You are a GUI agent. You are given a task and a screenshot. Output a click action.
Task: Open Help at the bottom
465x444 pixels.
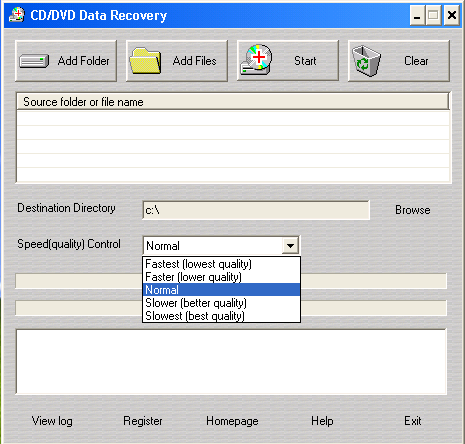[322, 421]
